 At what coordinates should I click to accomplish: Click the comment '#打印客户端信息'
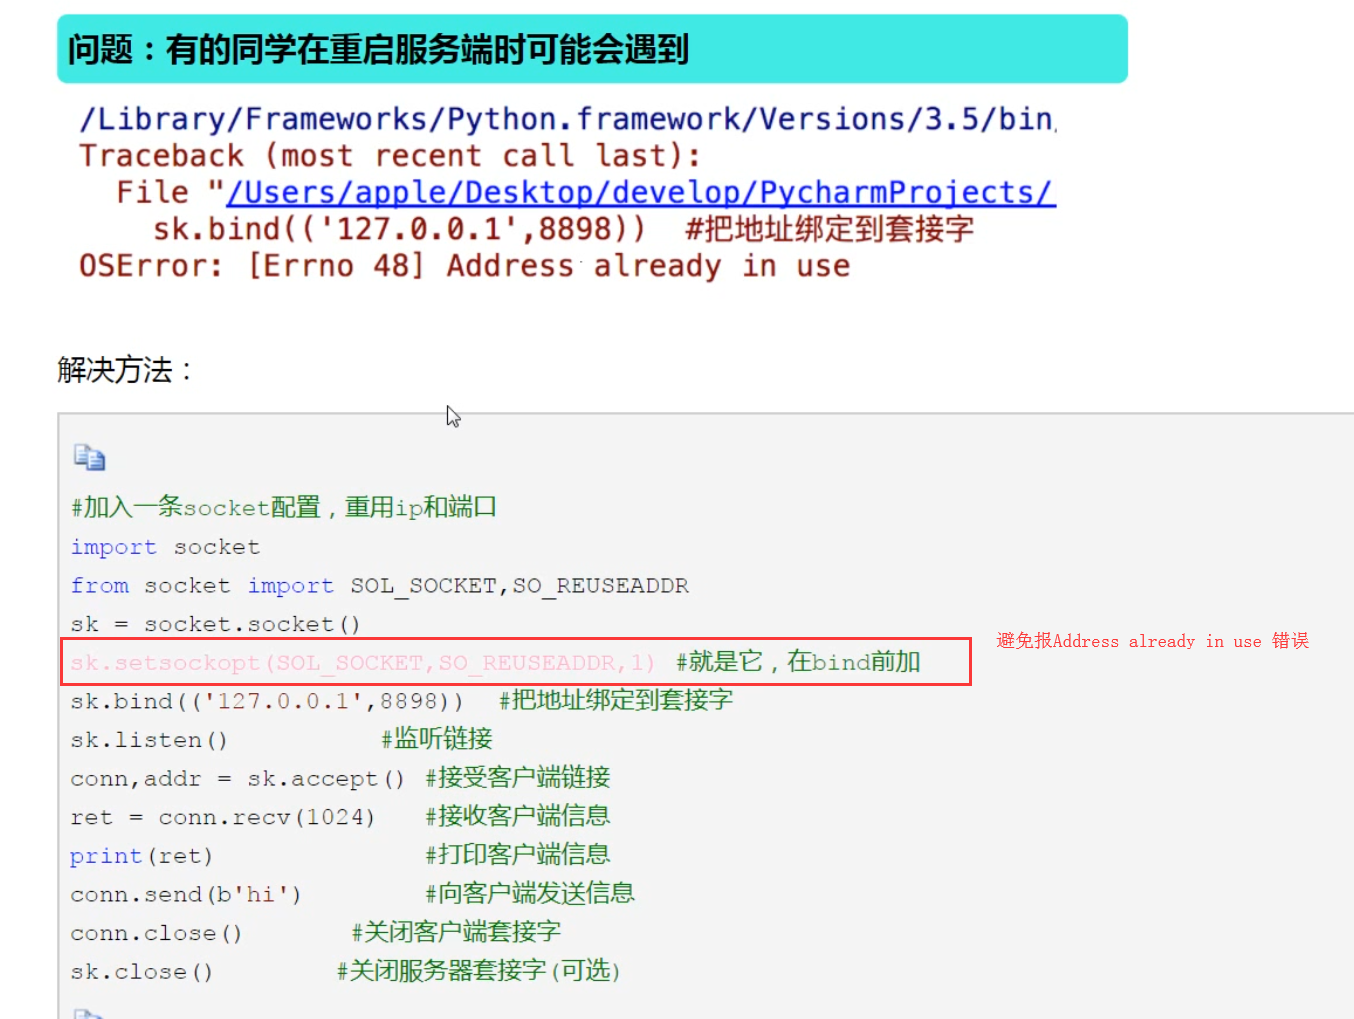[x=518, y=855]
